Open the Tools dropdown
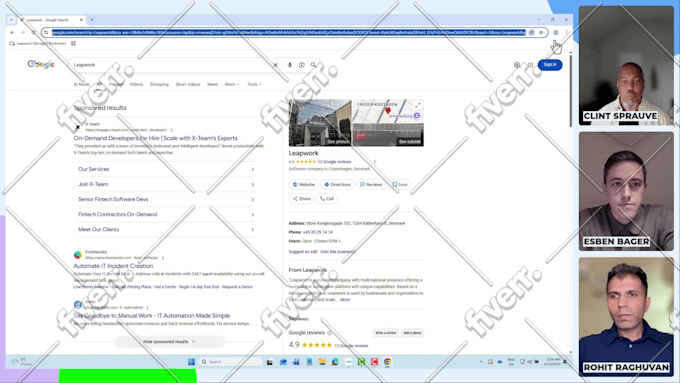This screenshot has width=680, height=383. (254, 84)
